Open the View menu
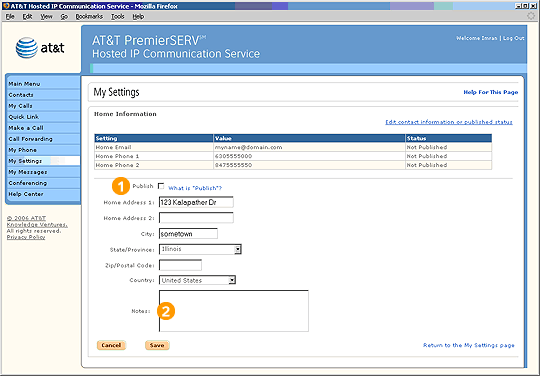The width and height of the screenshot is (540, 376). click(46, 17)
